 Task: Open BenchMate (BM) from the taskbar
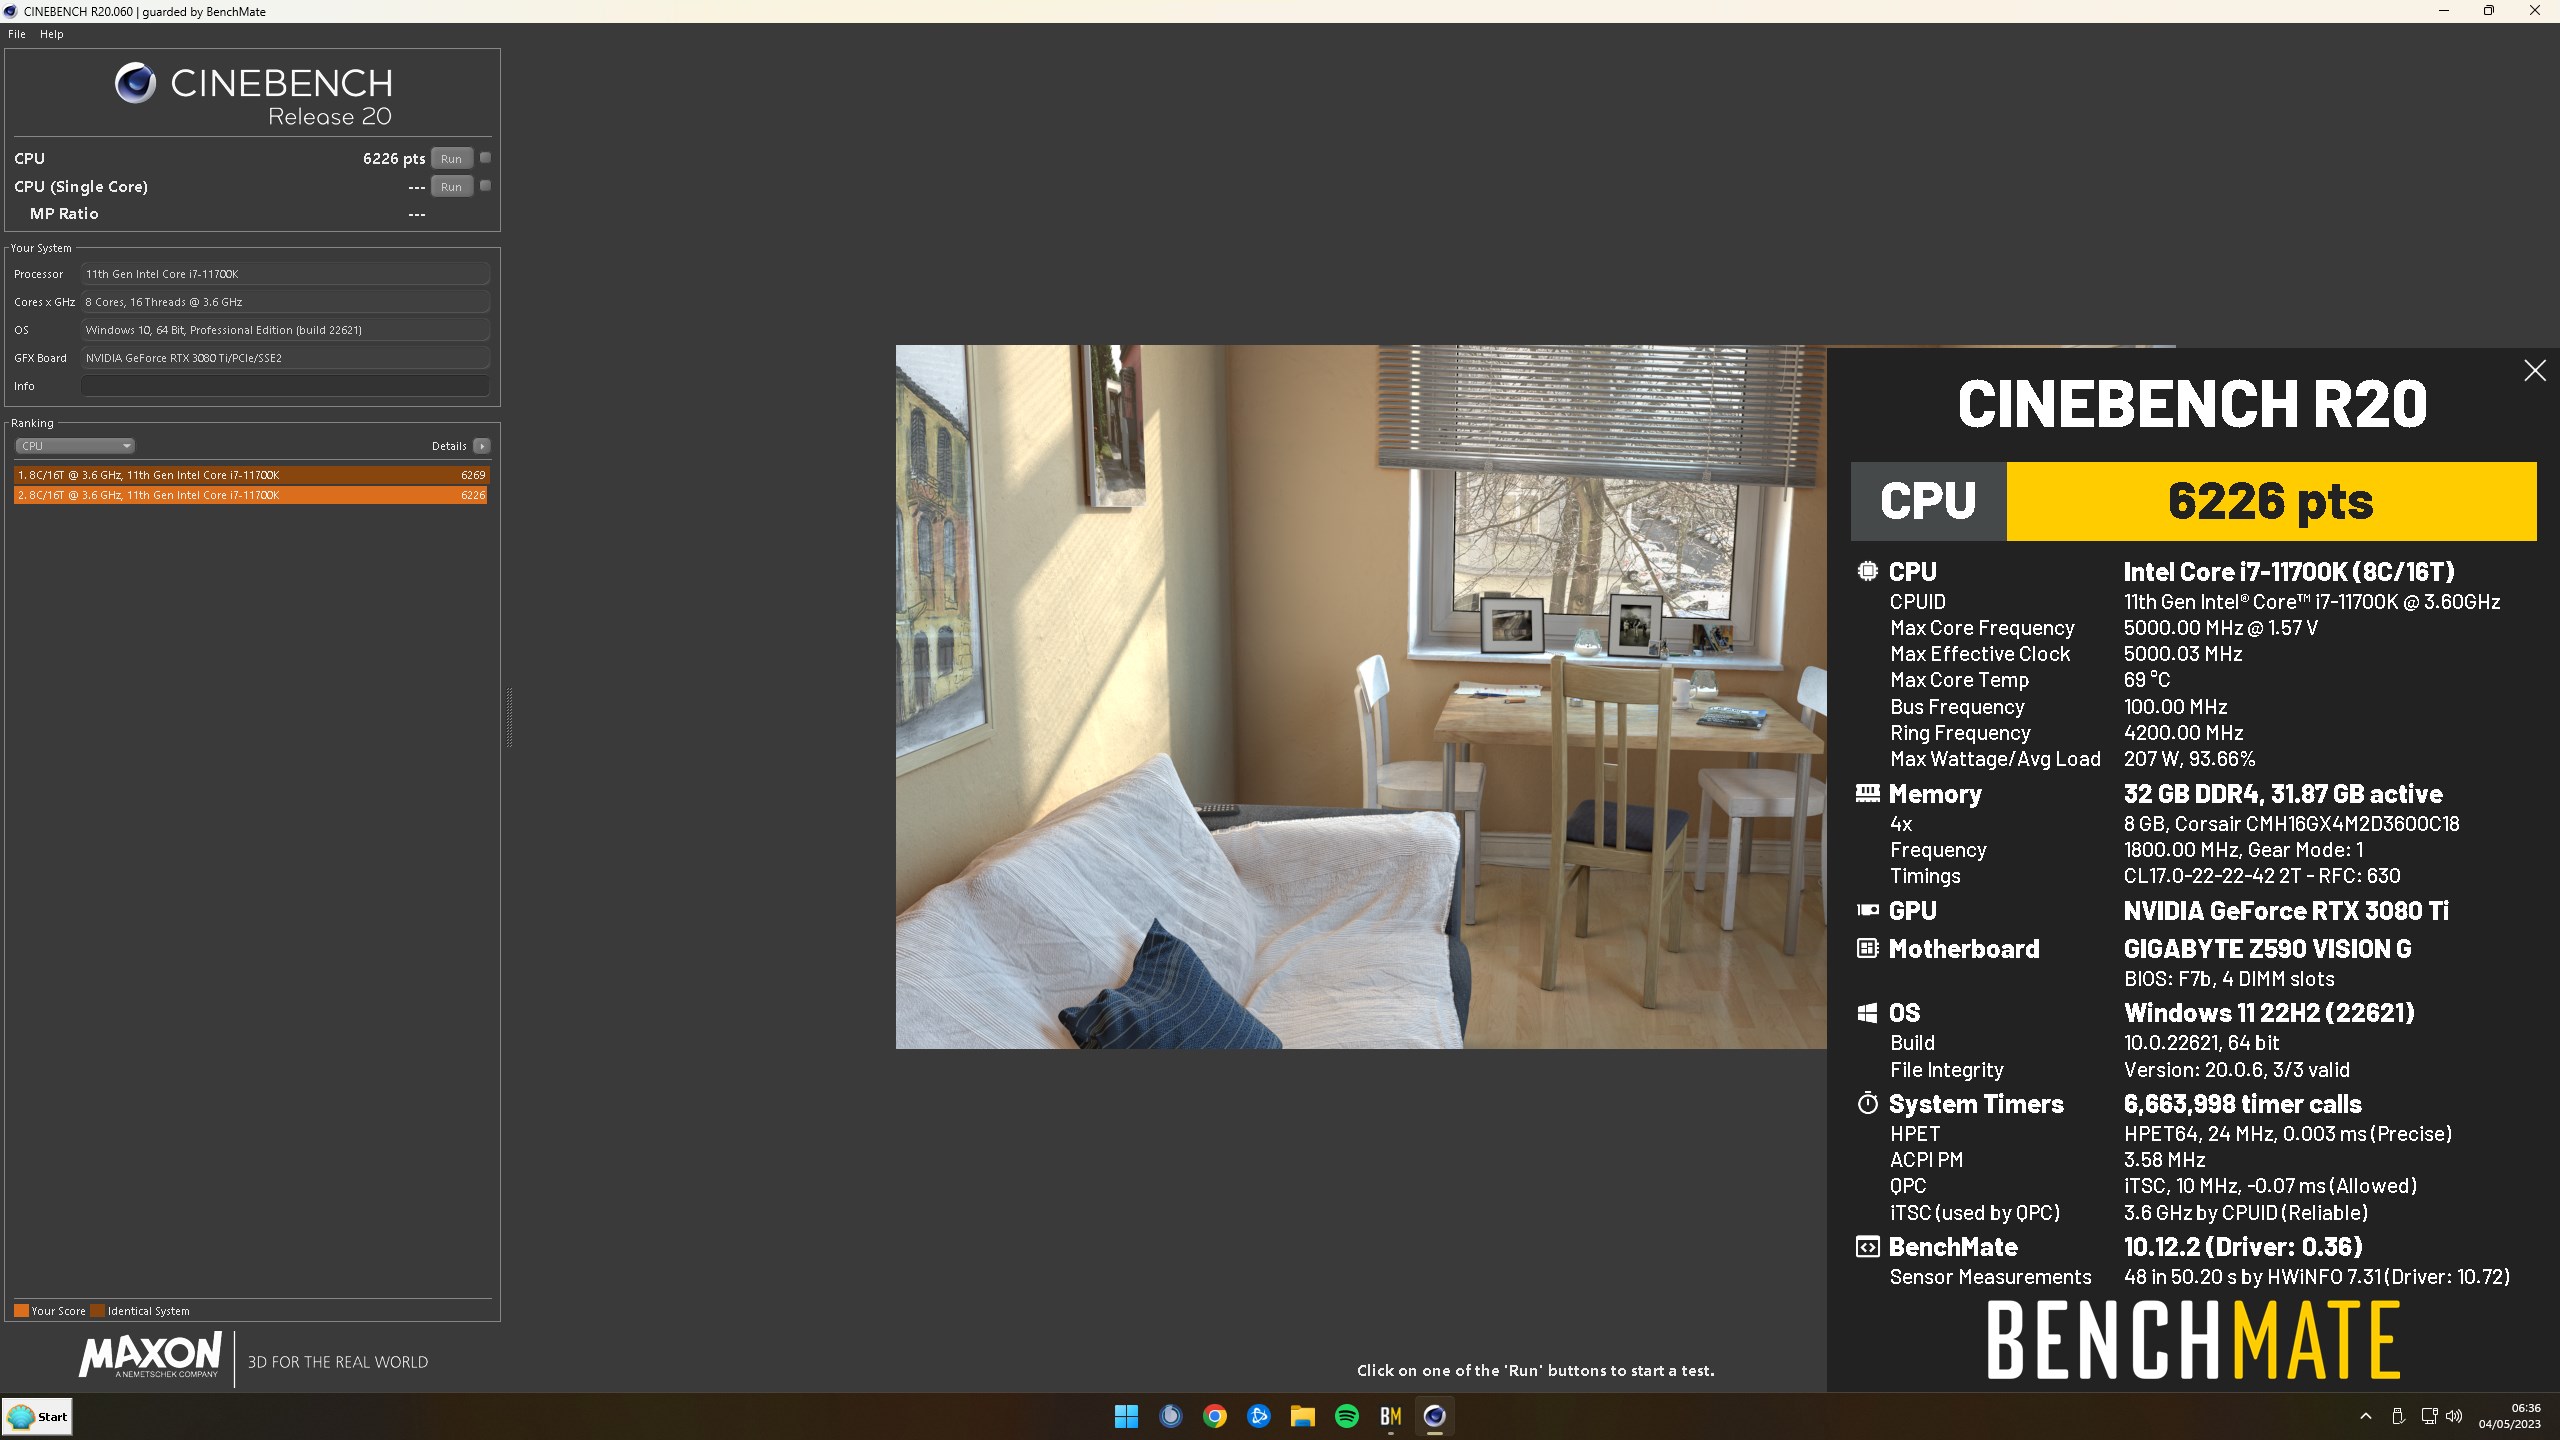coord(1390,1416)
